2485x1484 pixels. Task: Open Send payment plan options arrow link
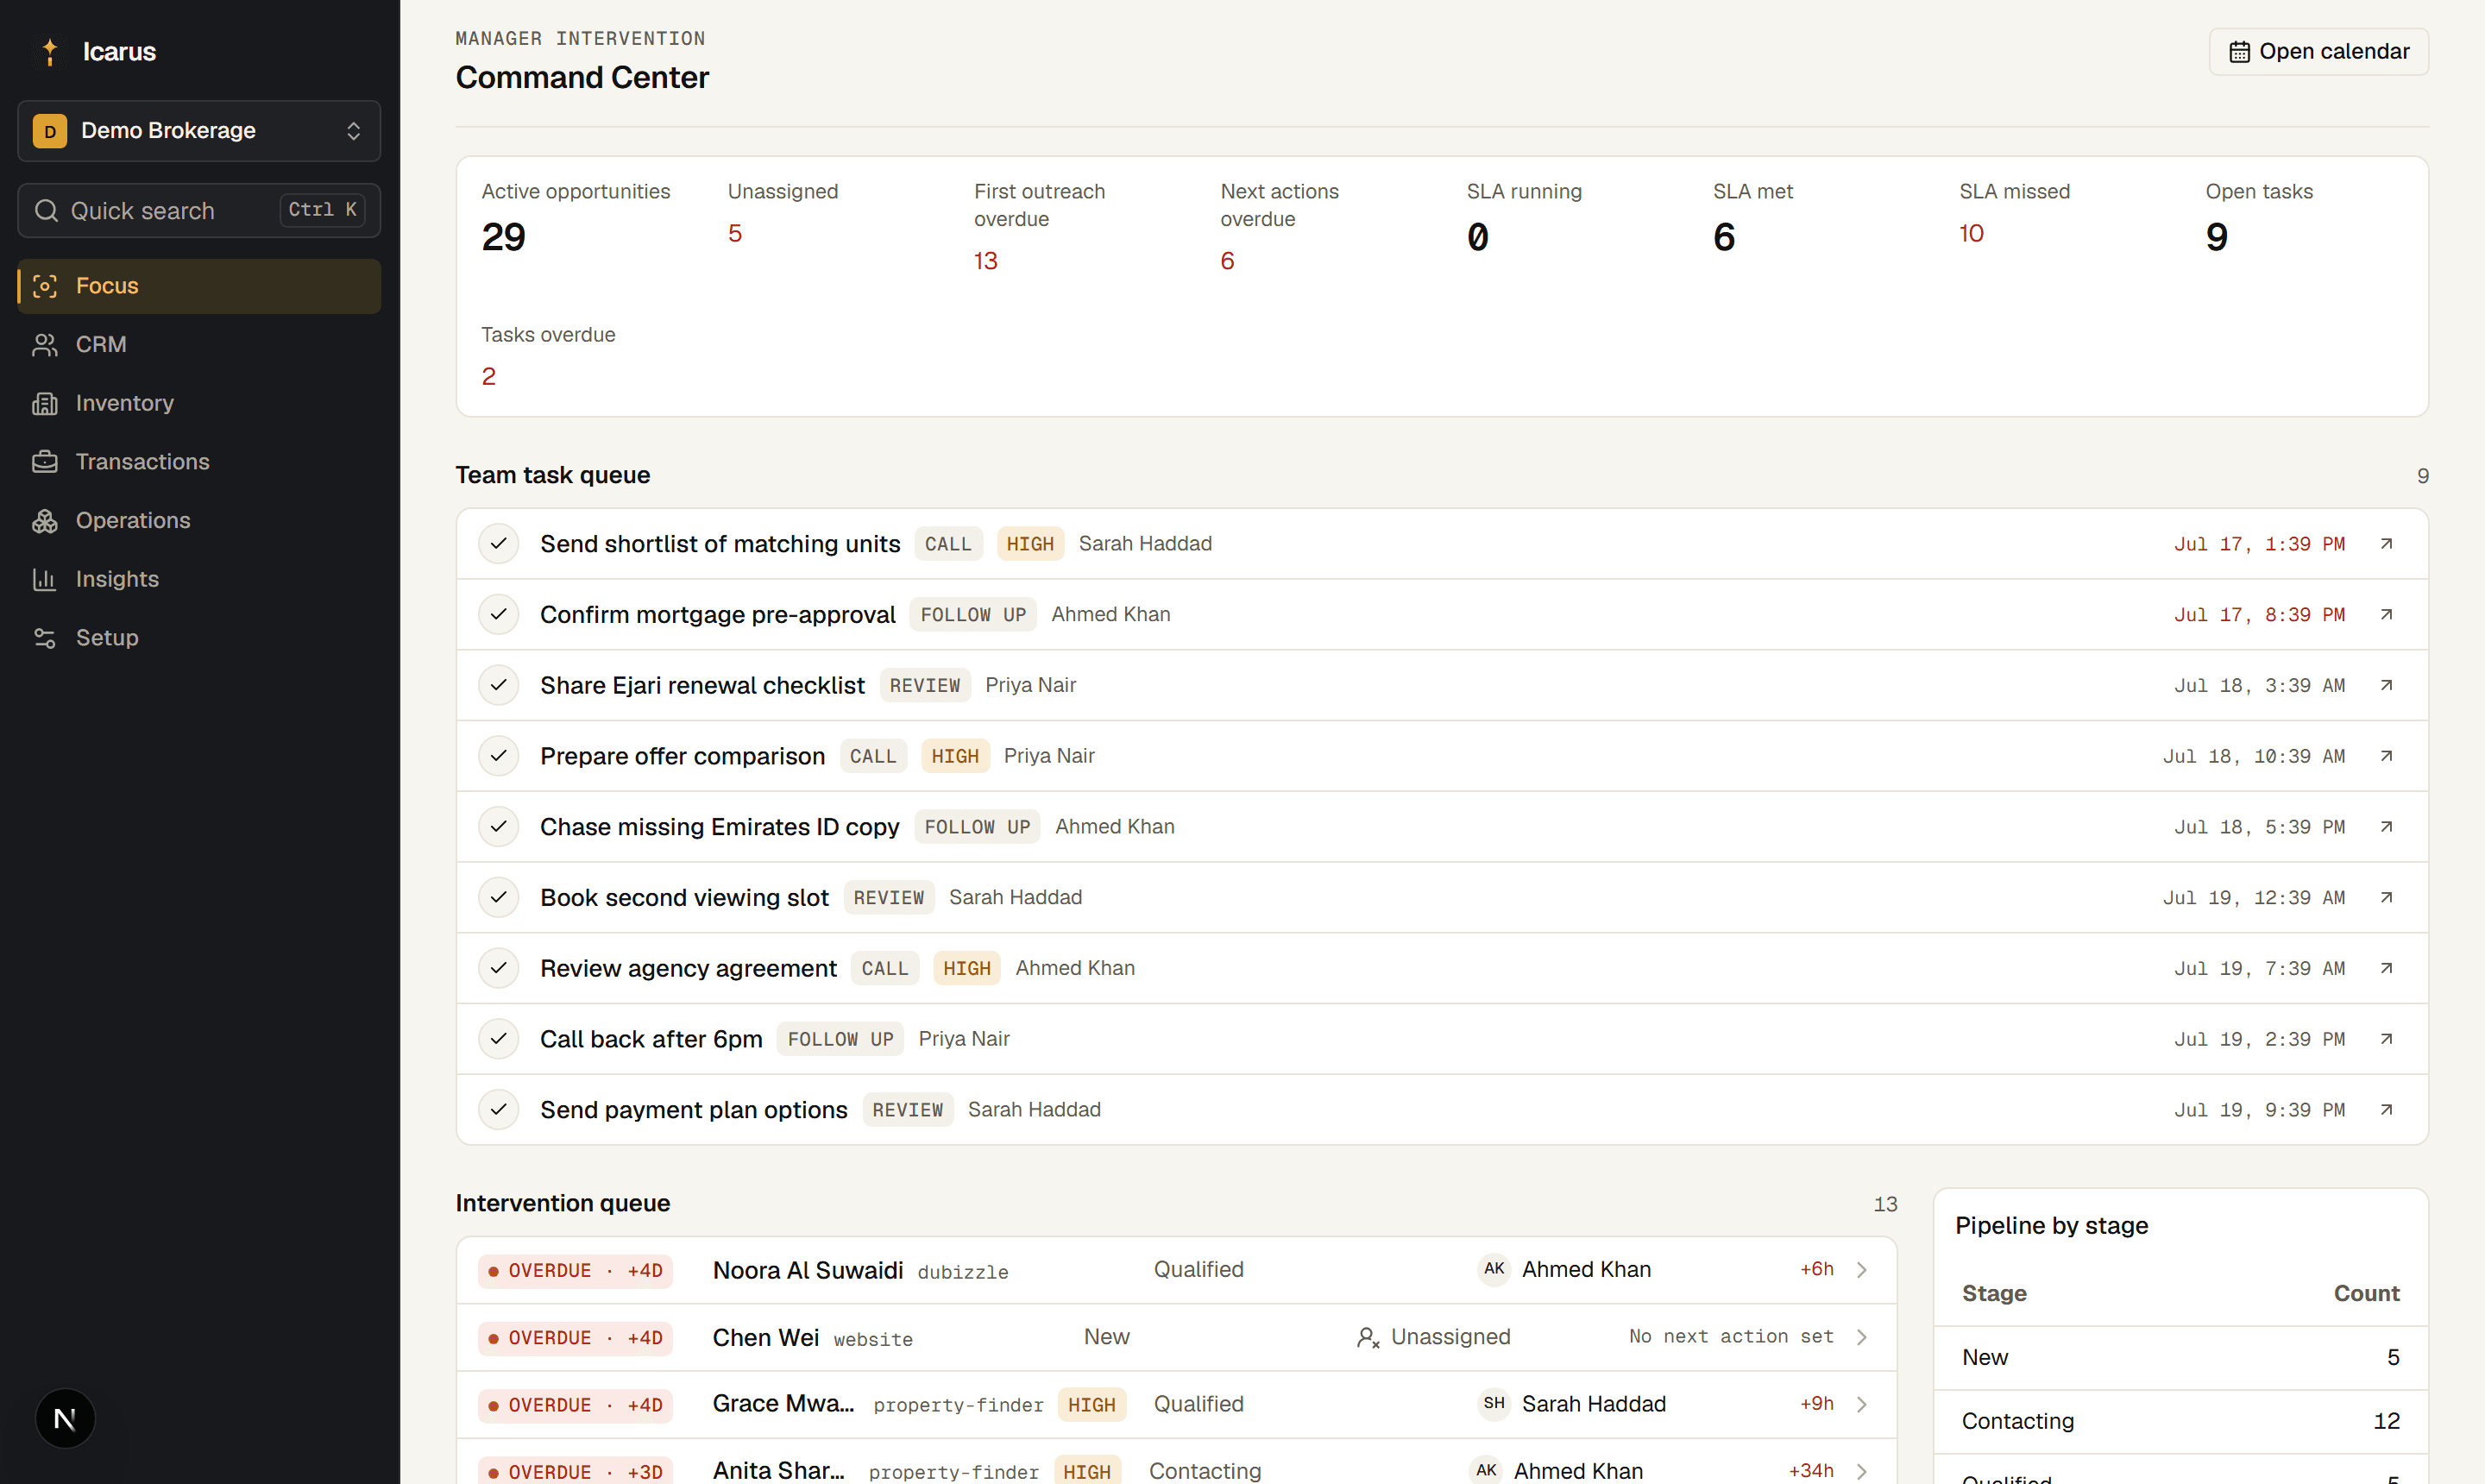click(2386, 1109)
